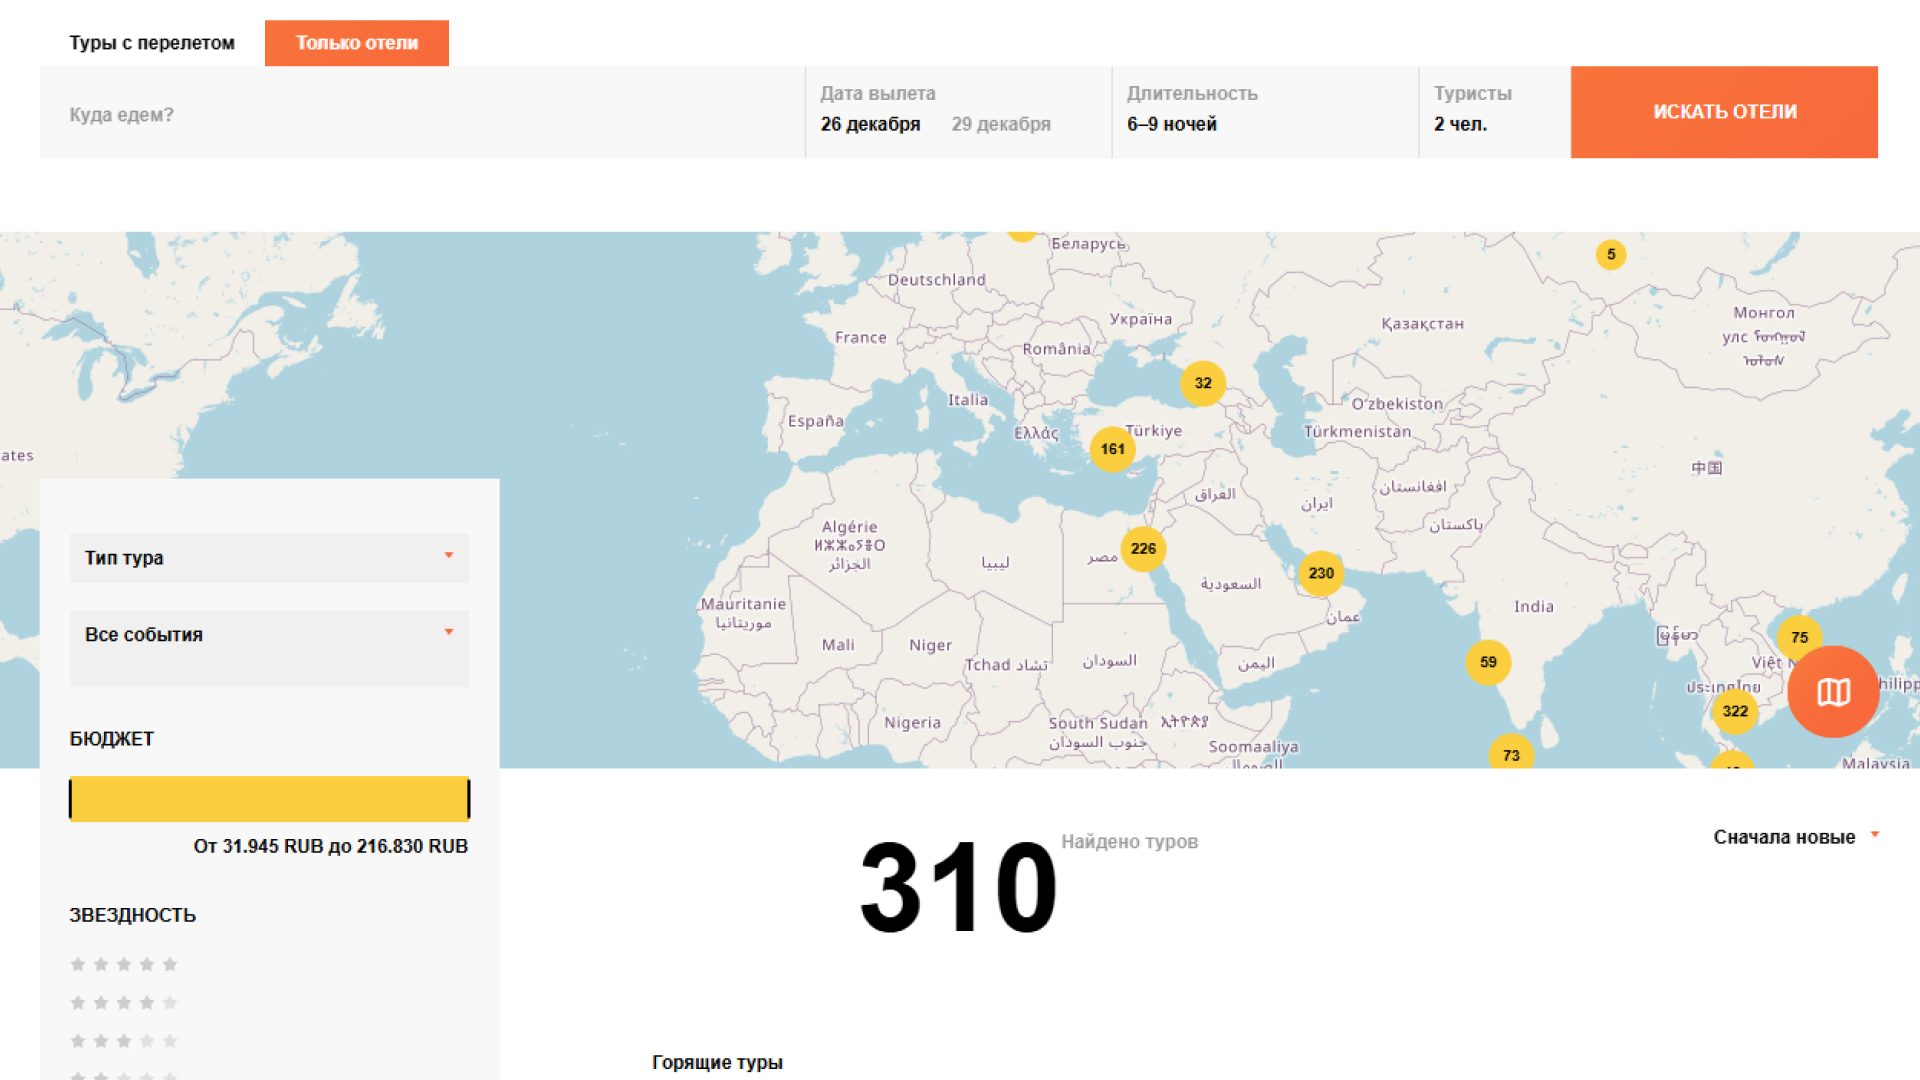Viewport: 1920px width, 1080px height.
Task: Select the map cluster marker 161
Action: (1112, 449)
